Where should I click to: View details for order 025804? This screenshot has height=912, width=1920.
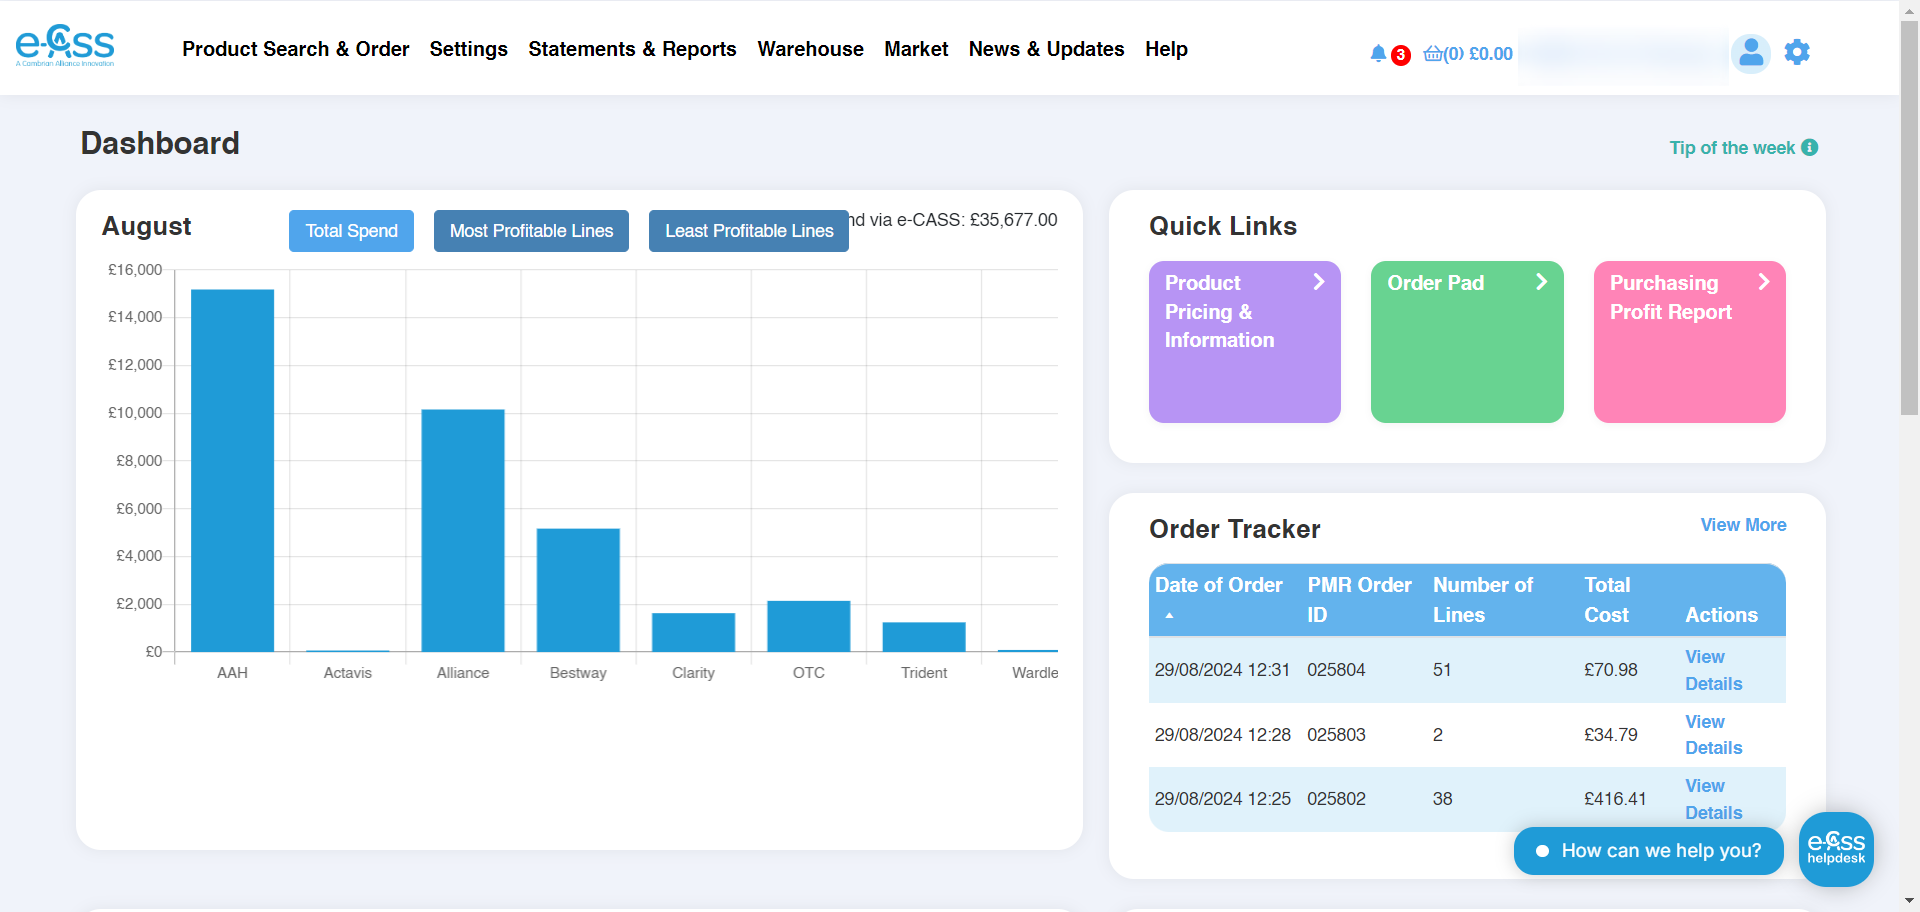[1713, 670]
